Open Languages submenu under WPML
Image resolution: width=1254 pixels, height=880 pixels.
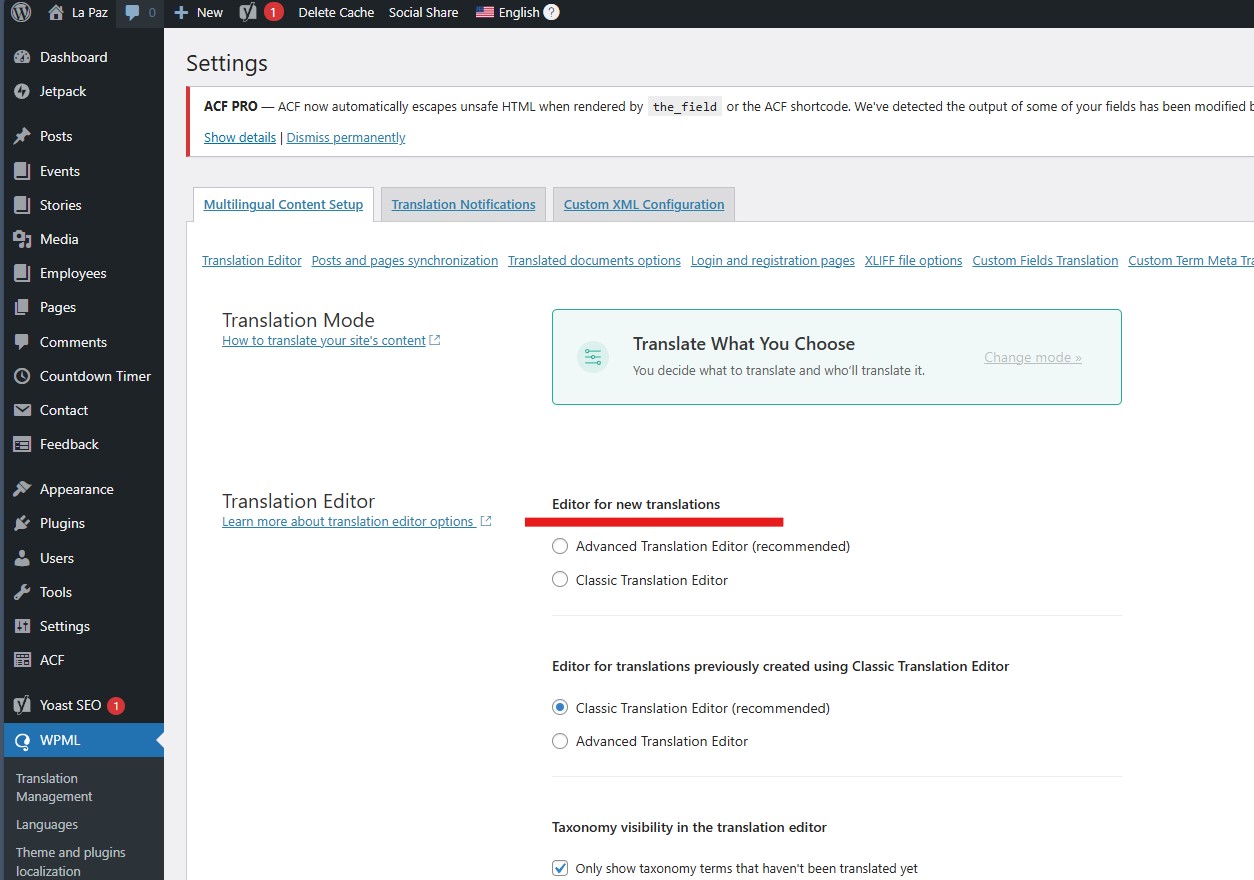[x=47, y=825]
